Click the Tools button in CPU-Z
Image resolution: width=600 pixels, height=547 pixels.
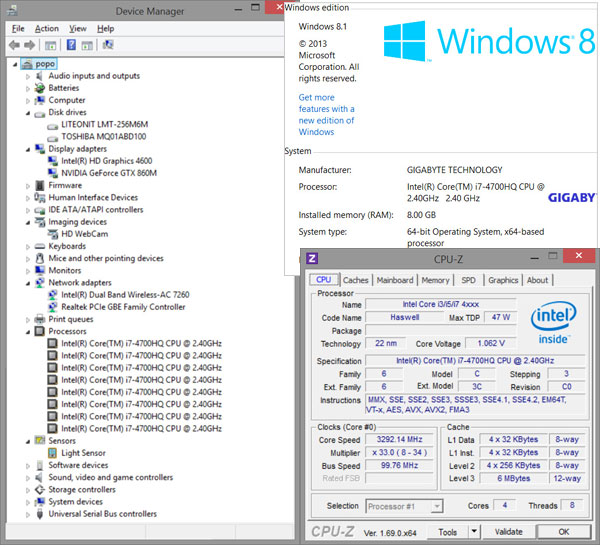click(x=447, y=532)
